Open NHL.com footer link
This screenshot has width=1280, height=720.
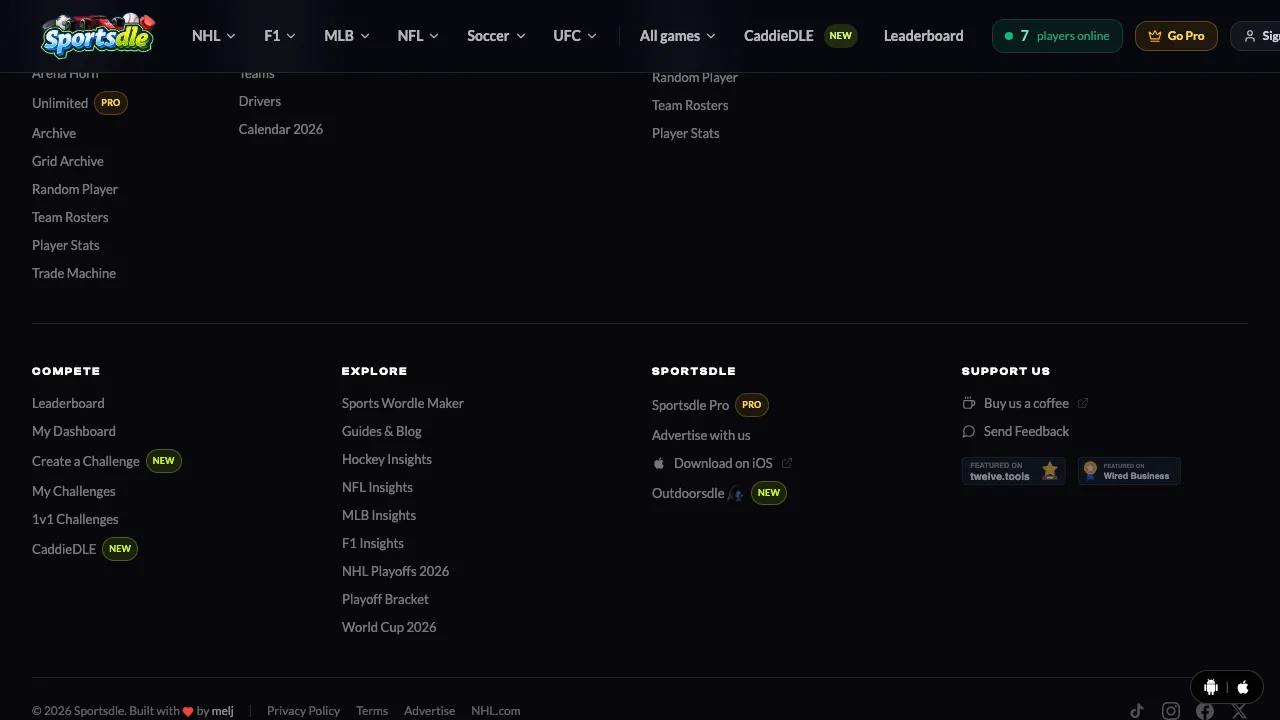(x=496, y=711)
